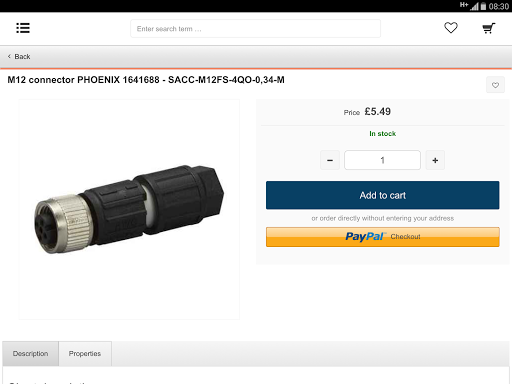Screen dimensions: 512x384
Task: Tap the battery icon in status bar
Action: tap(483, 6)
